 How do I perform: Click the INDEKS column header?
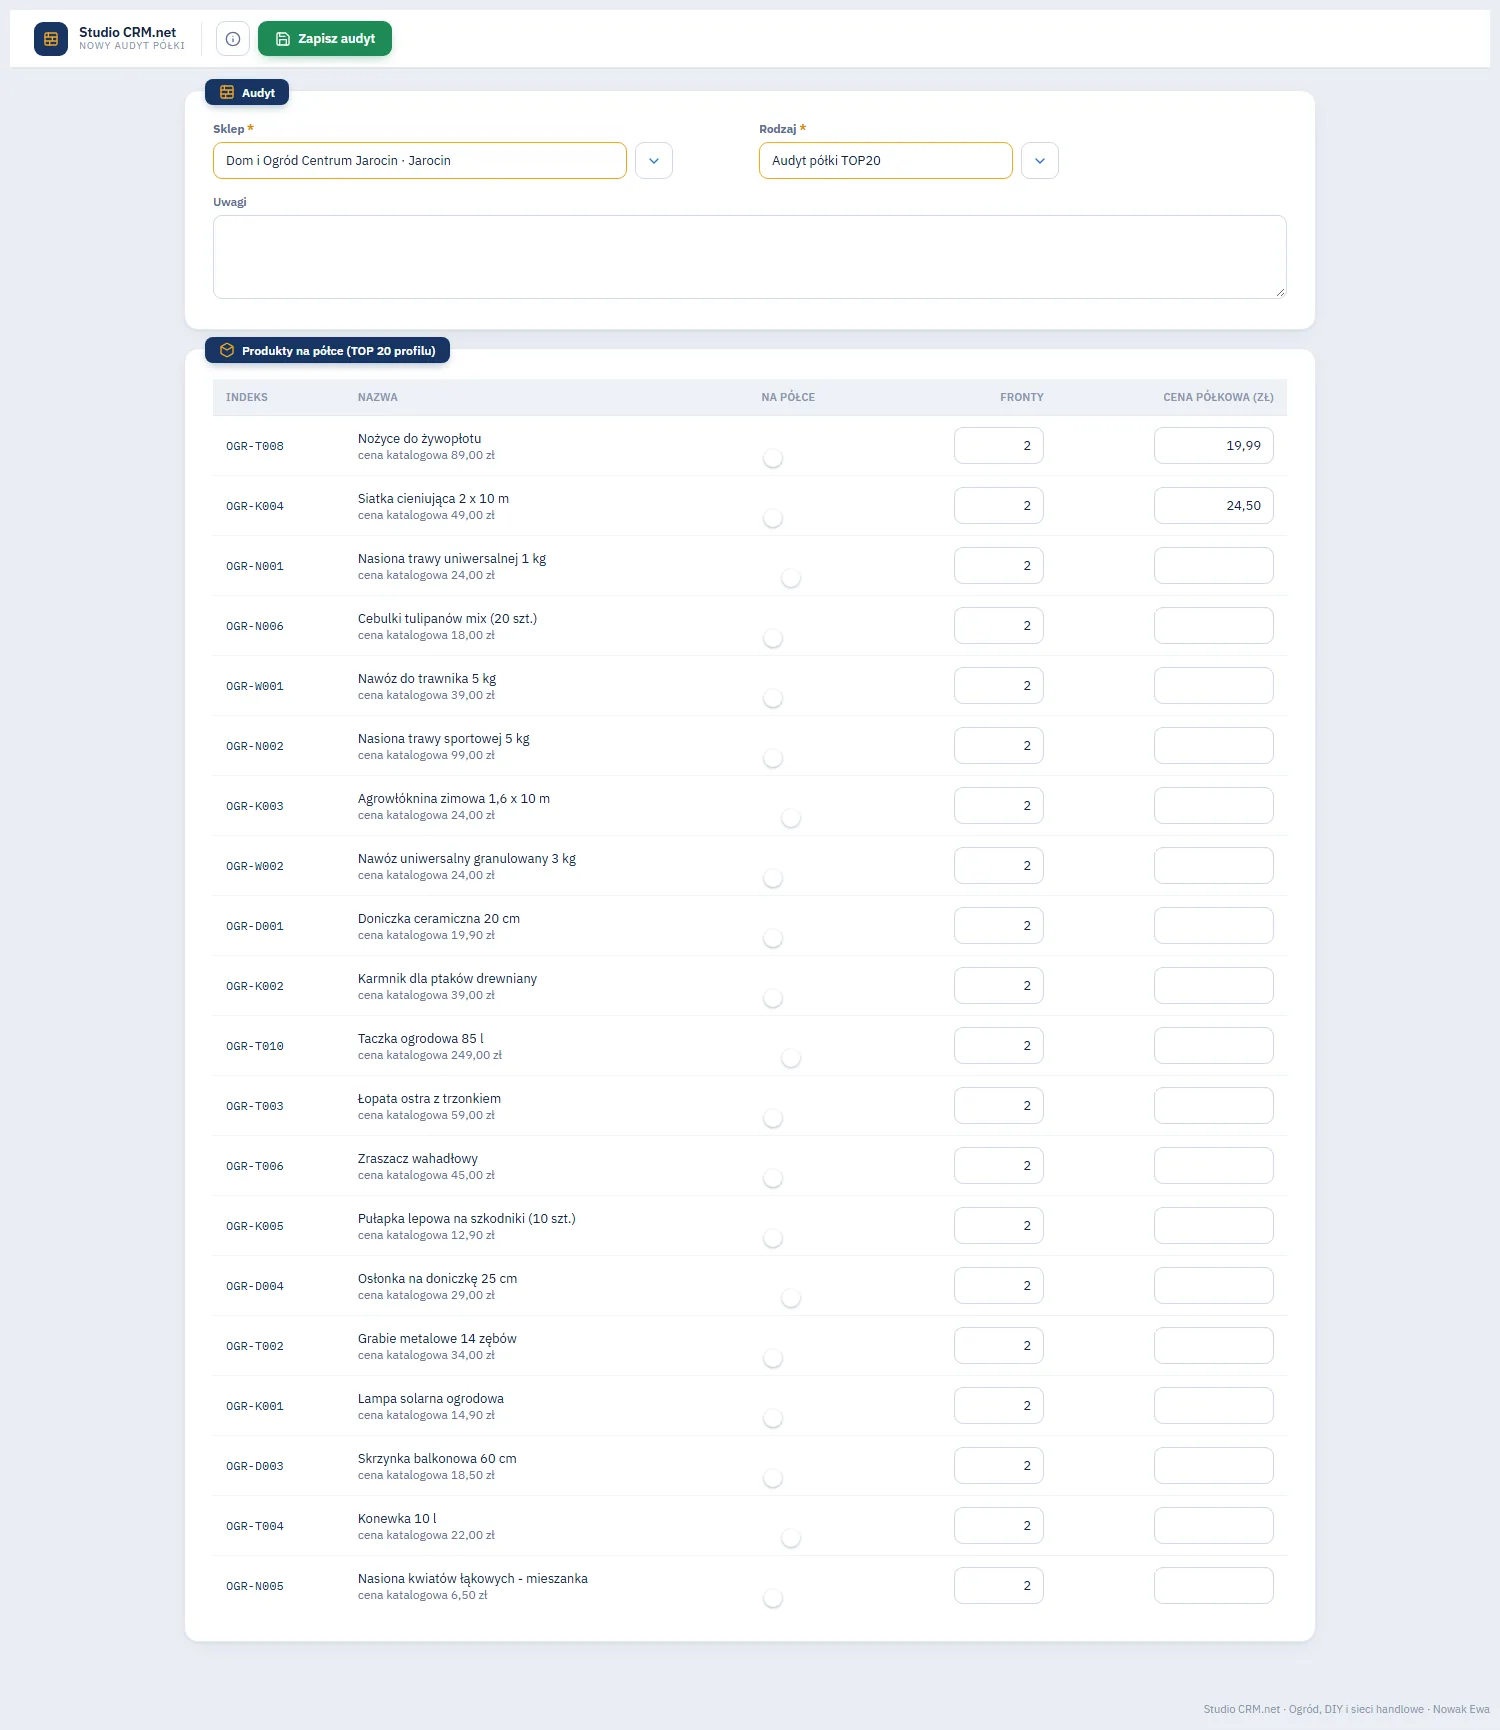coord(247,397)
